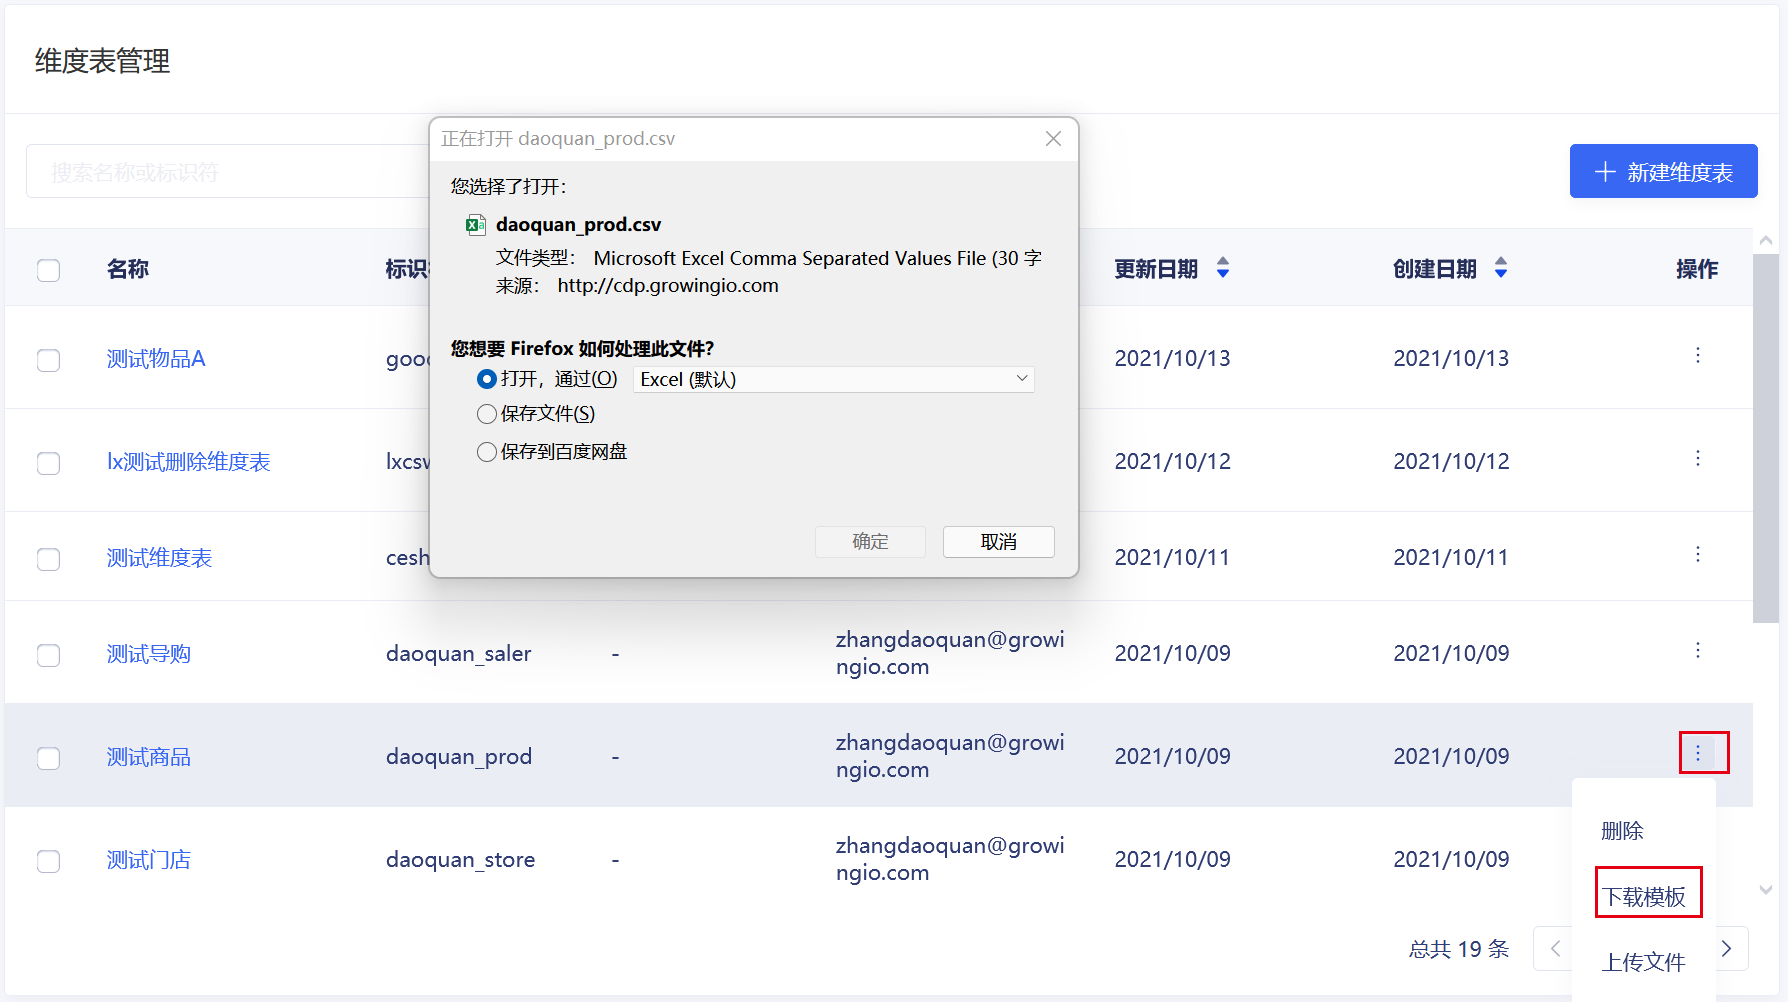Click the scrollbar up arrow
This screenshot has width=1788, height=1002.
pyautogui.click(x=1766, y=240)
